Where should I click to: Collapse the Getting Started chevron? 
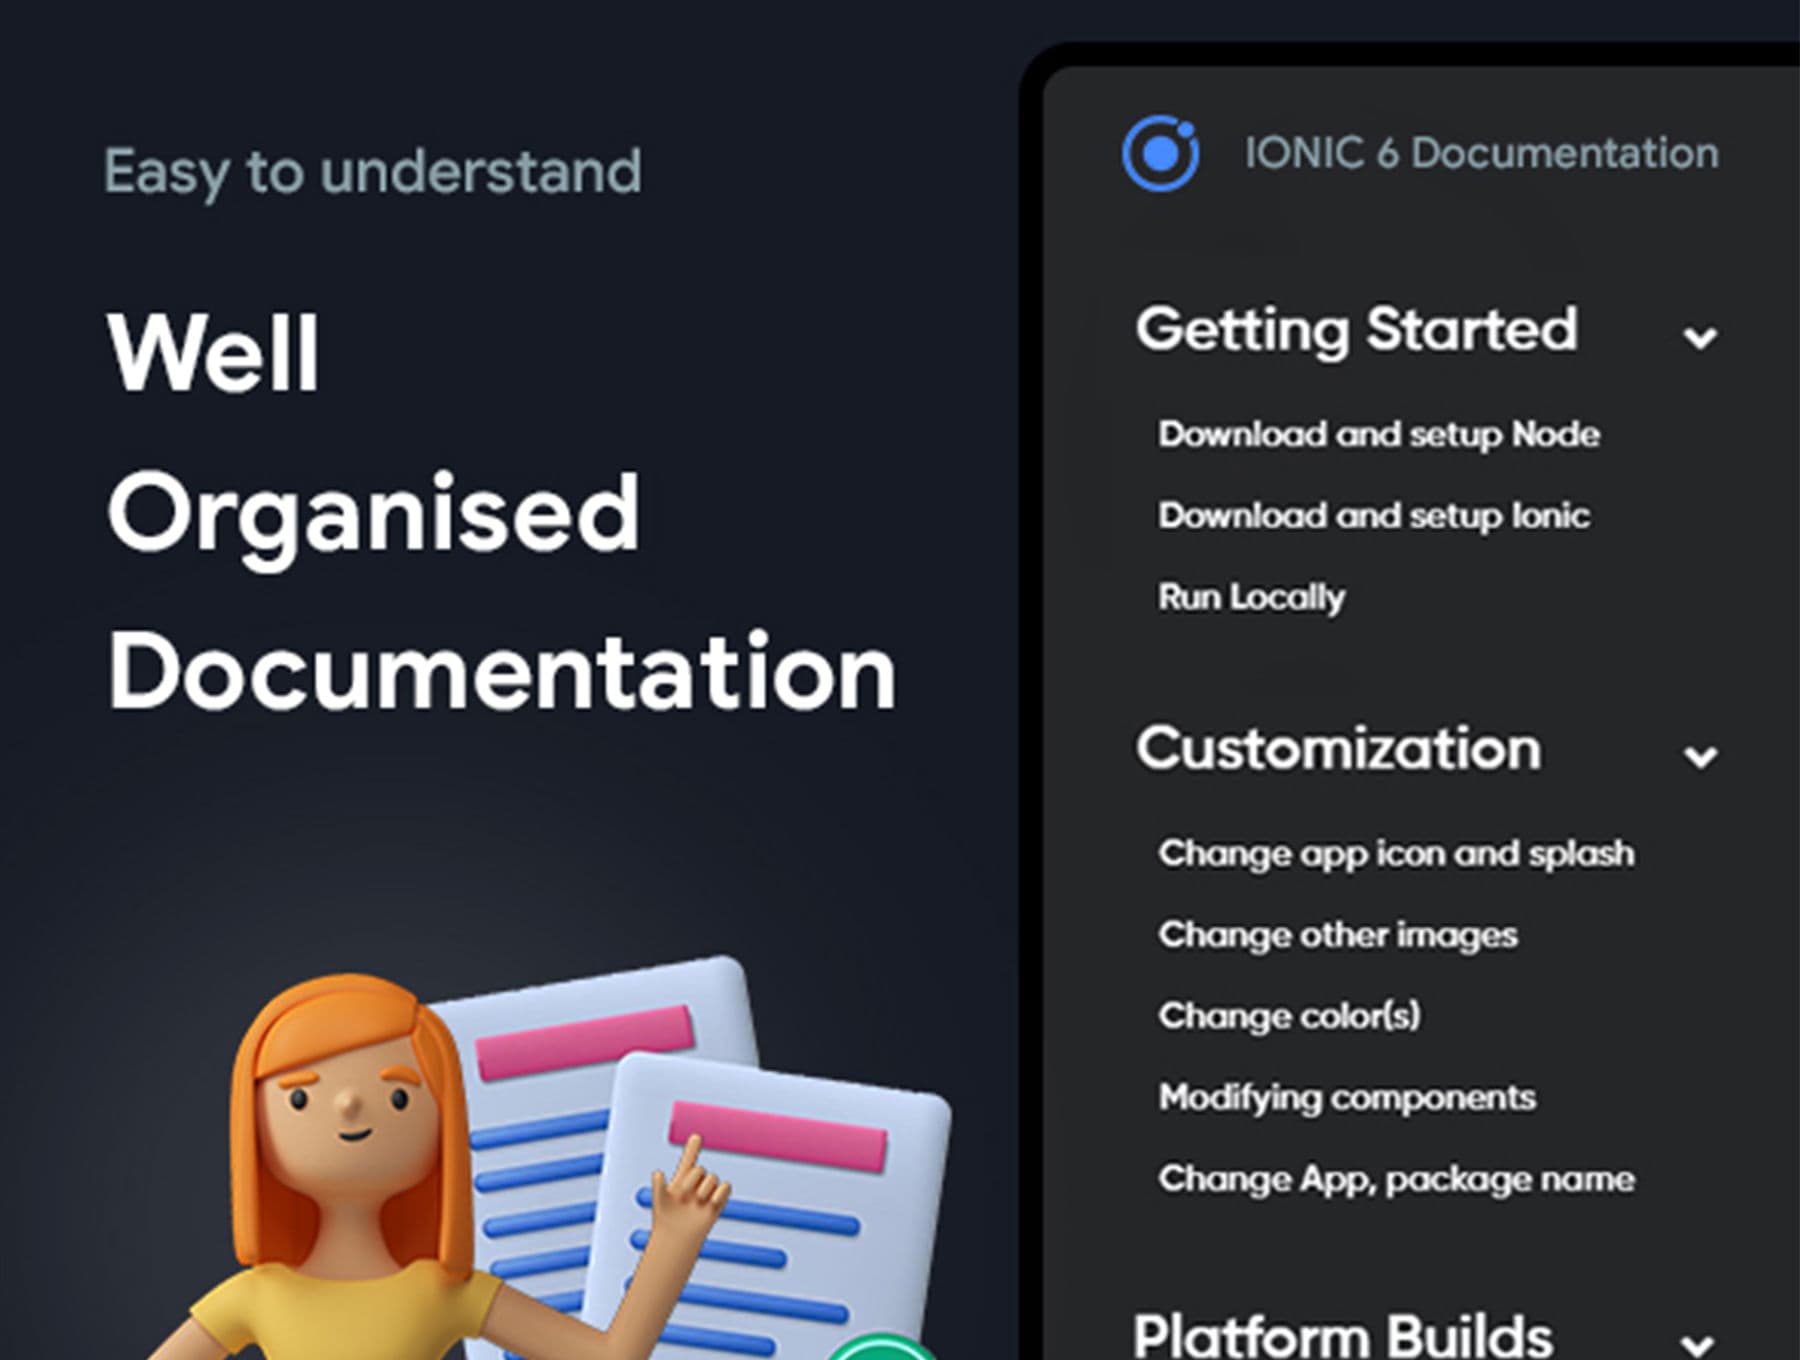pos(1699,338)
